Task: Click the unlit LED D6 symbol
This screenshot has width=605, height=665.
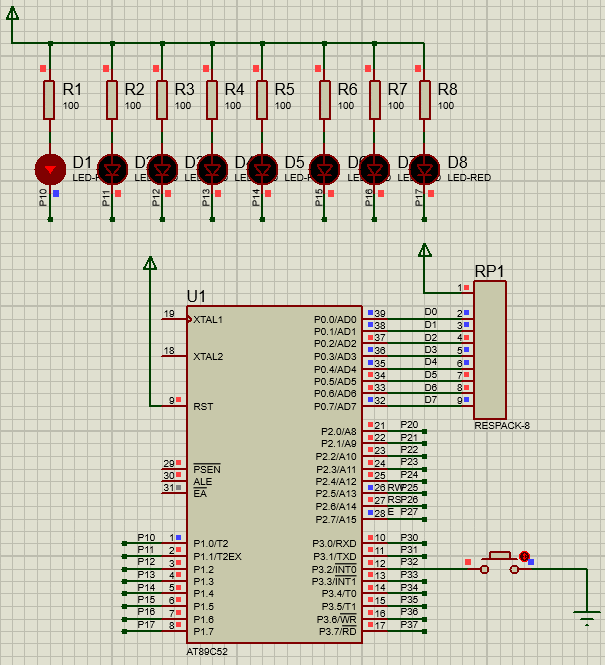Action: tap(325, 170)
